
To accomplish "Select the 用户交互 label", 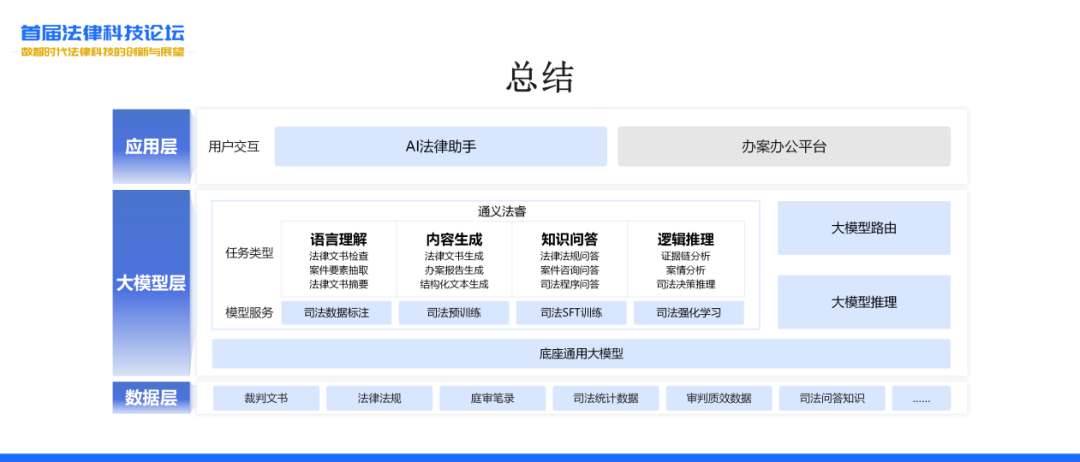I will [x=234, y=147].
